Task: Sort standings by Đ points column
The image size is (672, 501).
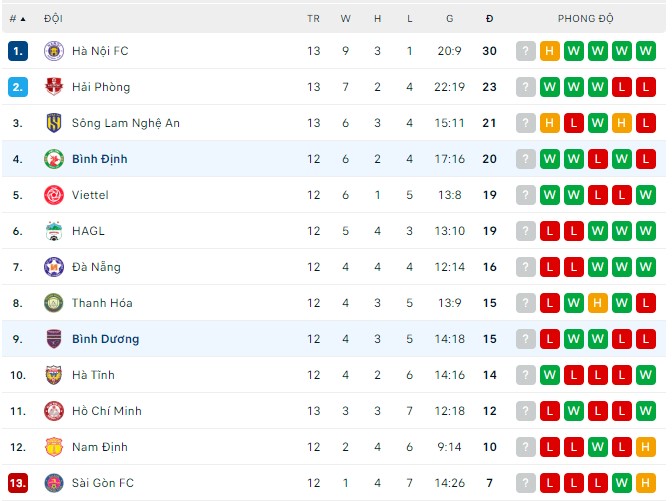Action: tap(490, 19)
